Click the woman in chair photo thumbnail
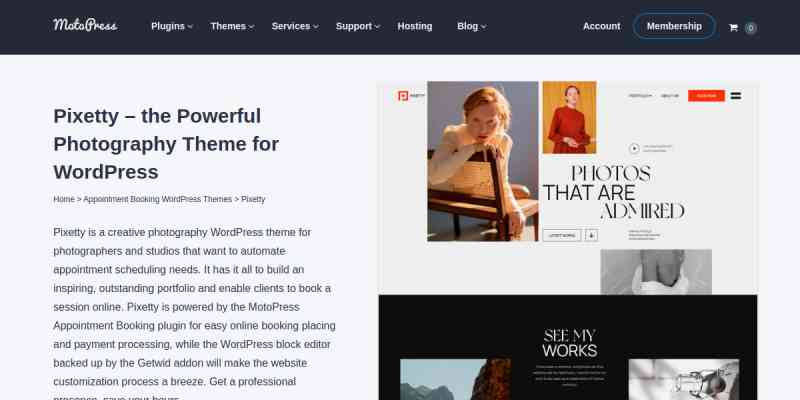This screenshot has width=800, height=400. point(483,161)
